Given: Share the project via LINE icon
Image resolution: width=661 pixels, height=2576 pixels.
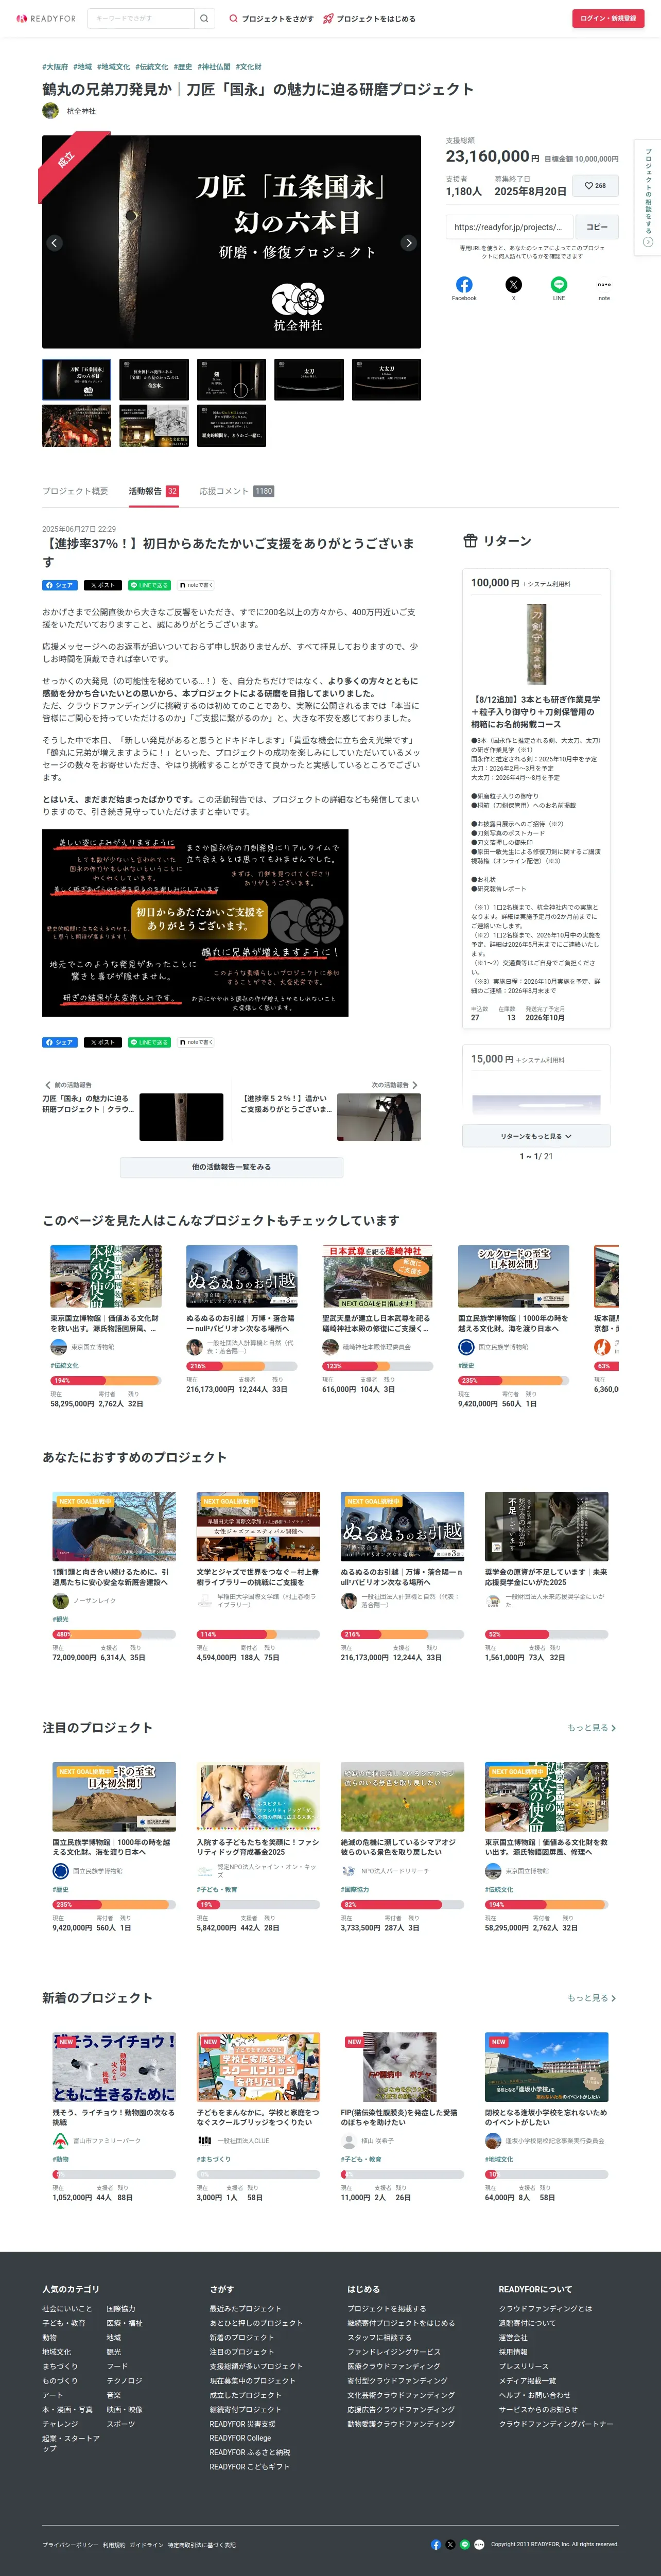Looking at the screenshot, I should coord(559,285).
